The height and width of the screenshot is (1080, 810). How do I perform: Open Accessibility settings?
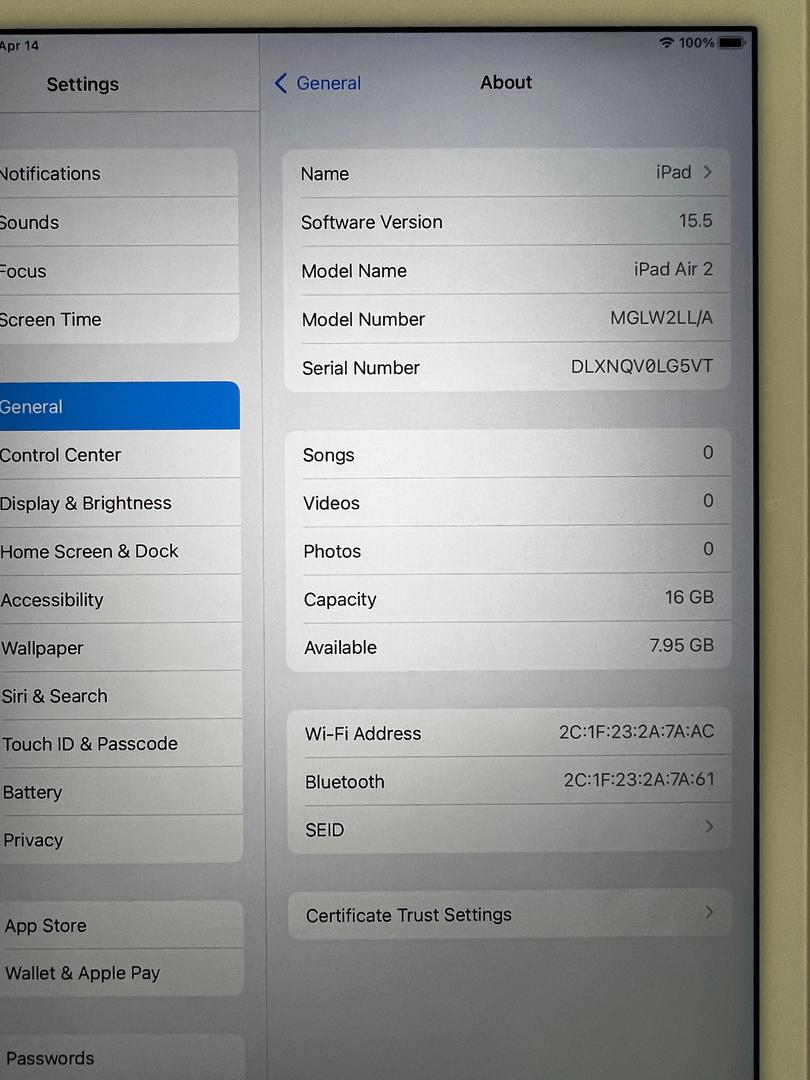(120, 599)
